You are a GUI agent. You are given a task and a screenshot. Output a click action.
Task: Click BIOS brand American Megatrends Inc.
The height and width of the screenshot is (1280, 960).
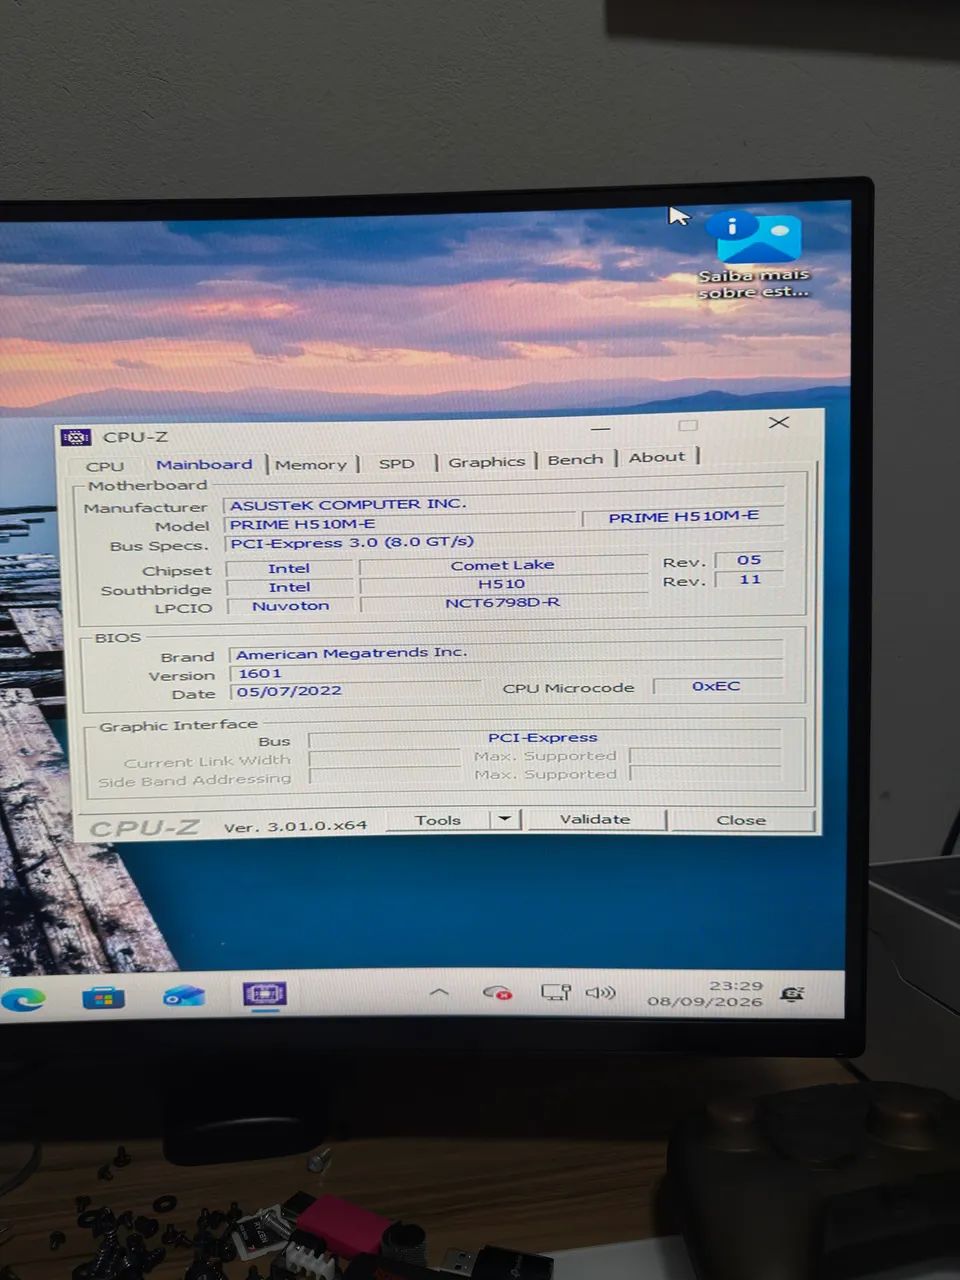click(505, 652)
